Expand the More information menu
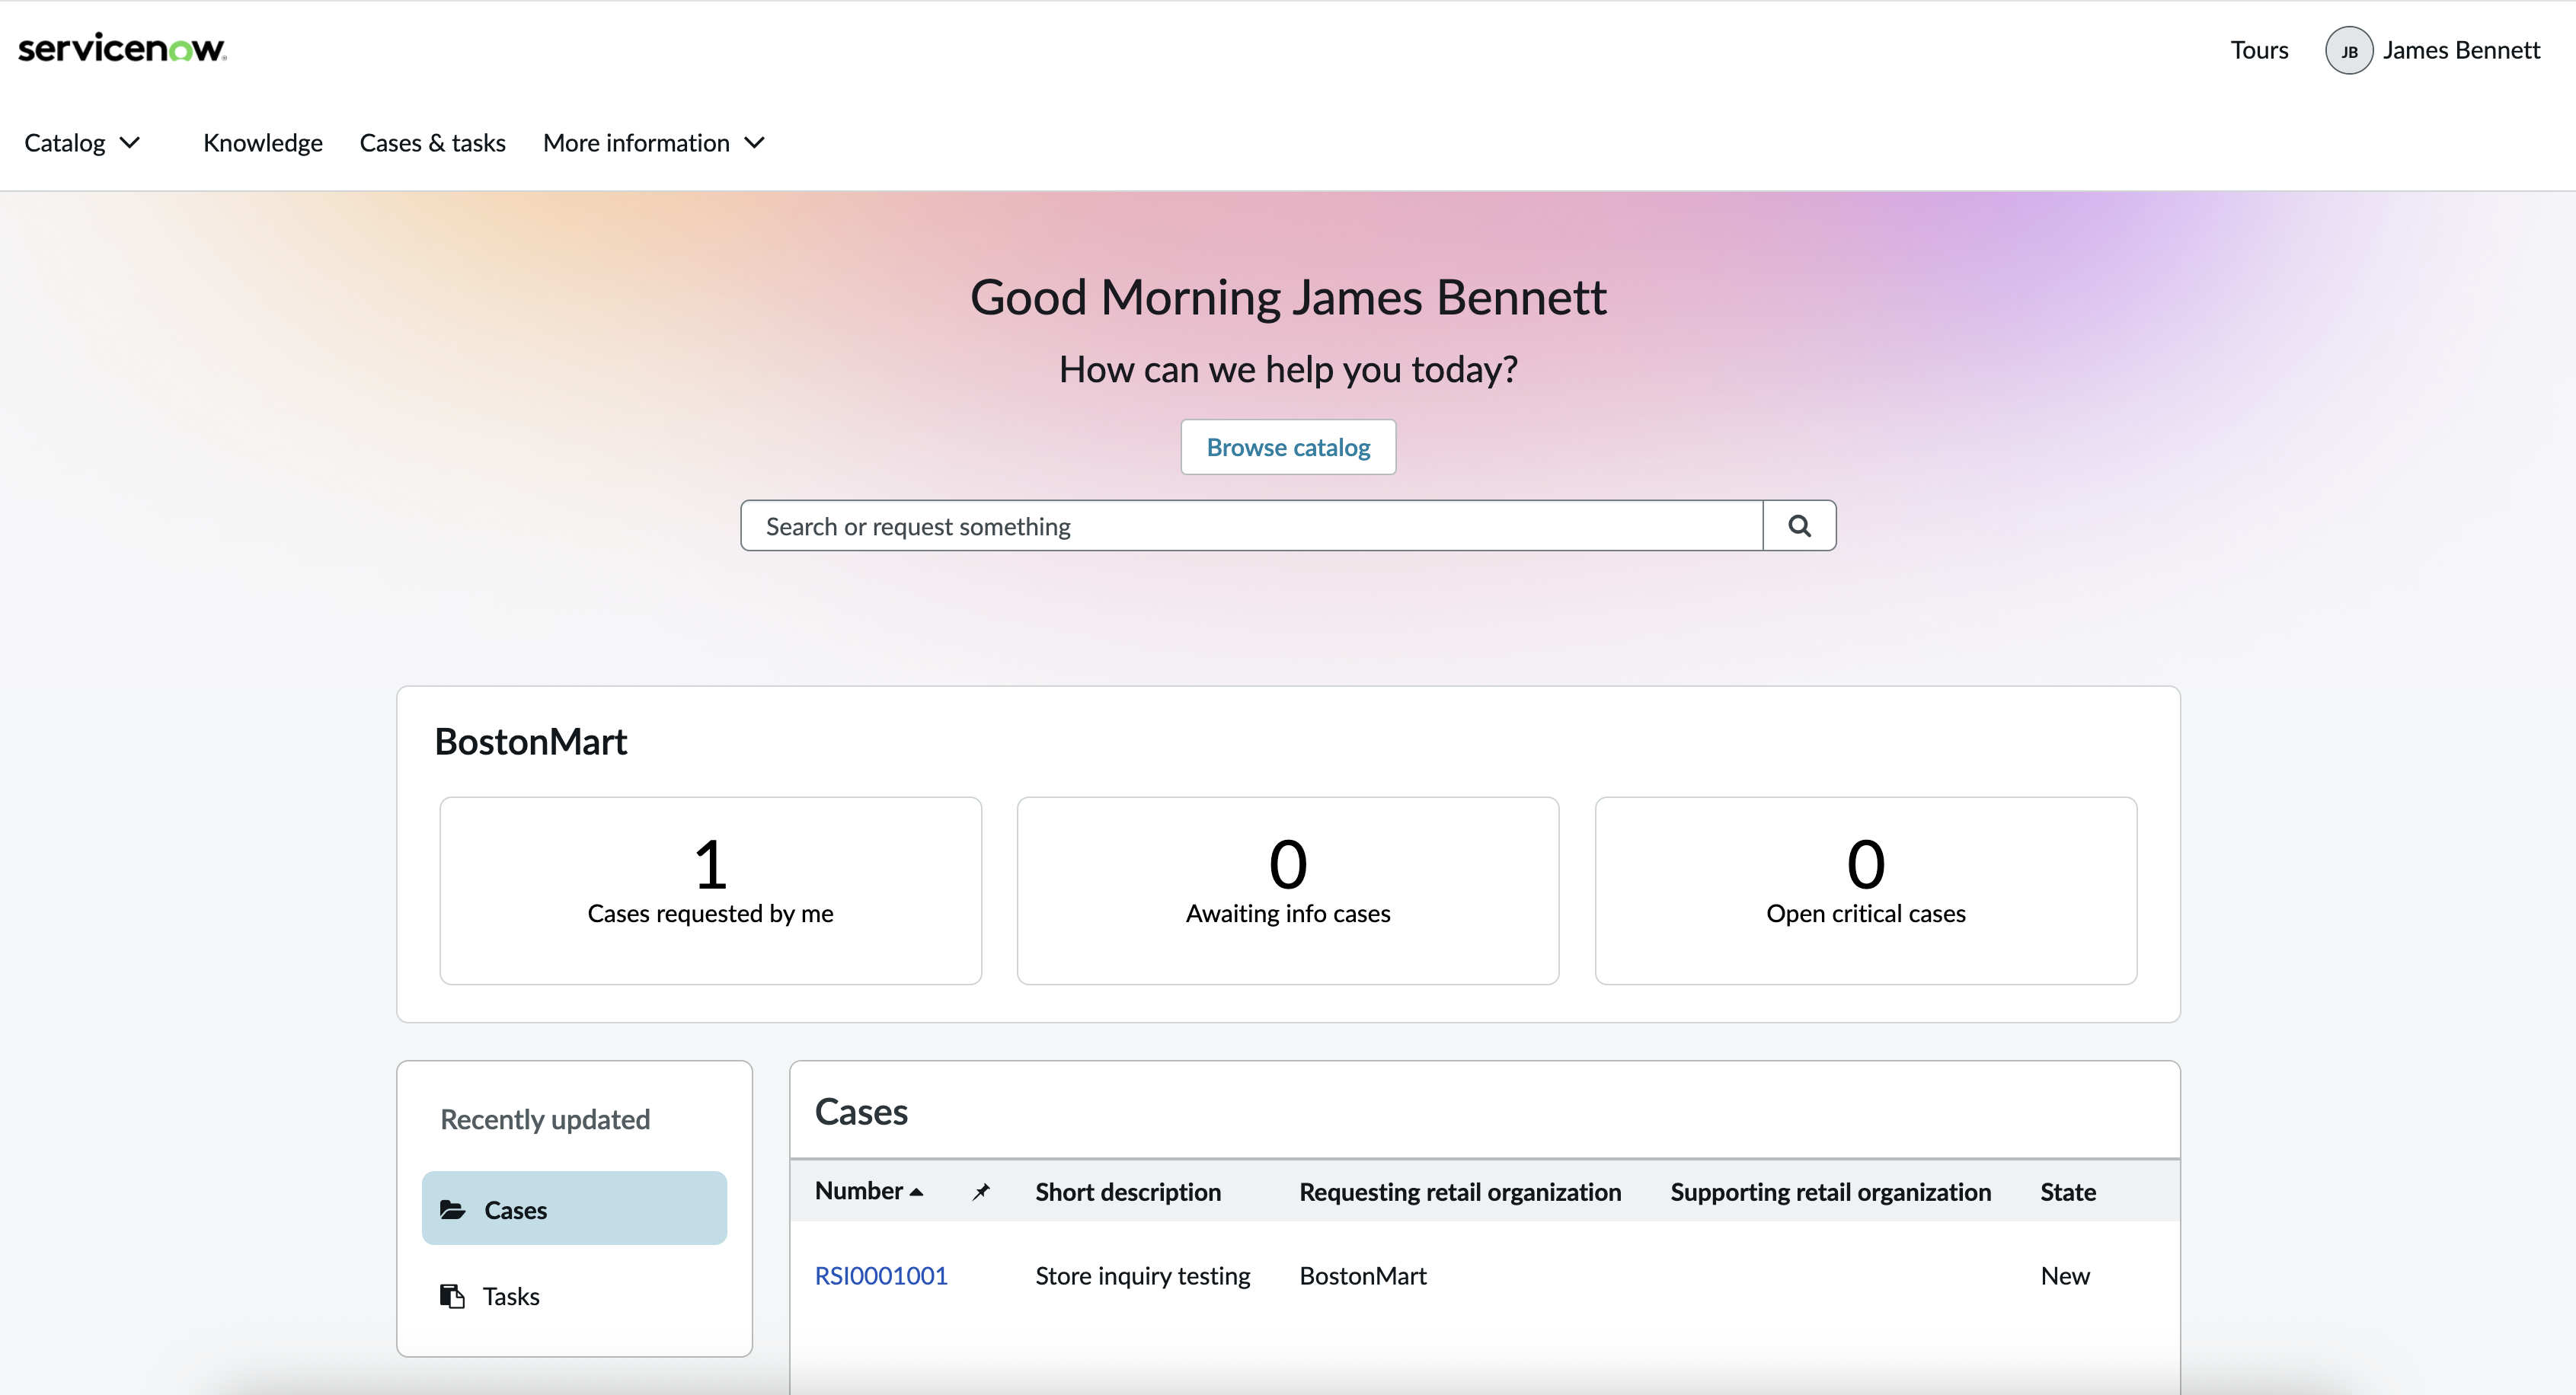Screen dimensions: 2576x1395 pos(654,143)
